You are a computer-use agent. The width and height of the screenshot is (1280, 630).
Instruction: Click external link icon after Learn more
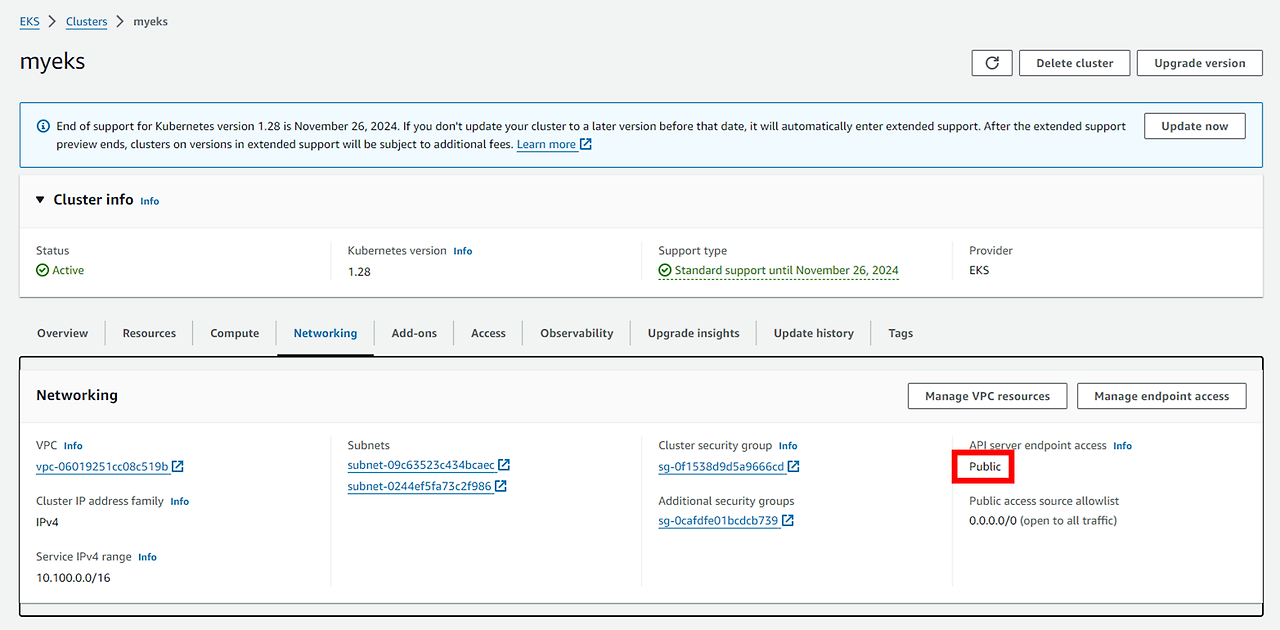pyautogui.click(x=586, y=144)
